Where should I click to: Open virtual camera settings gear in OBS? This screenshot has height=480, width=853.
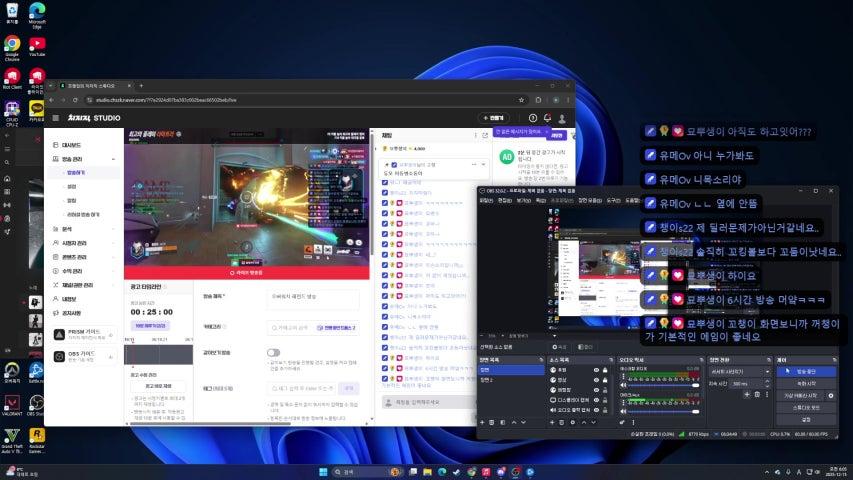(831, 396)
